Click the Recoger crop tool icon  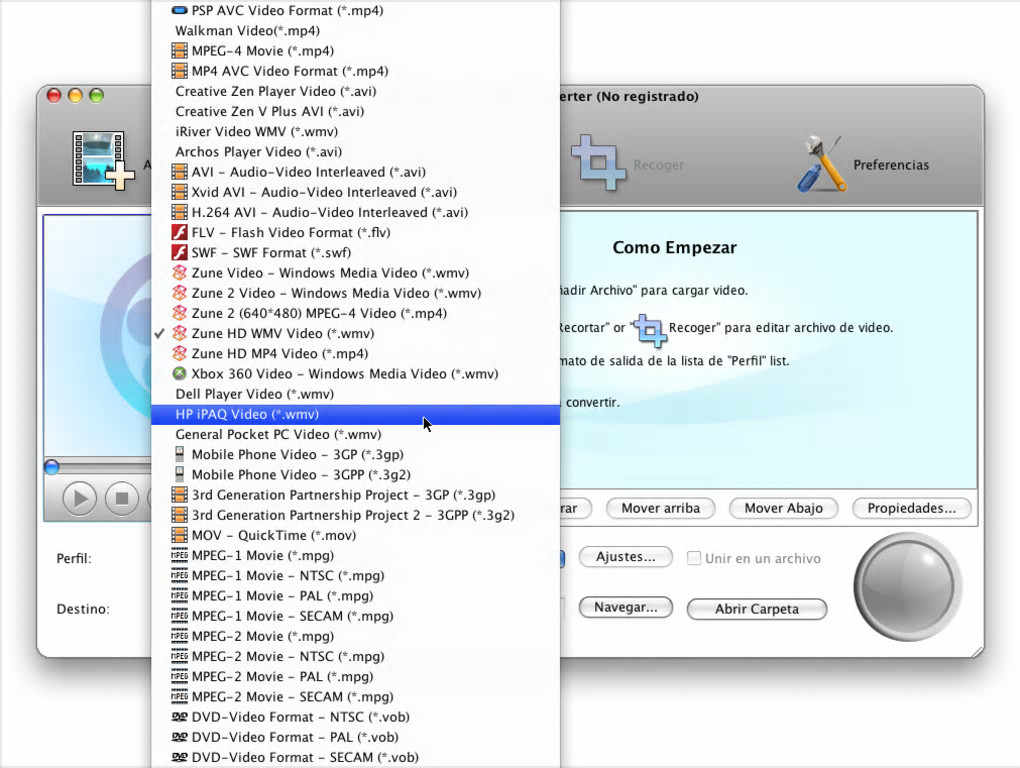click(x=600, y=162)
